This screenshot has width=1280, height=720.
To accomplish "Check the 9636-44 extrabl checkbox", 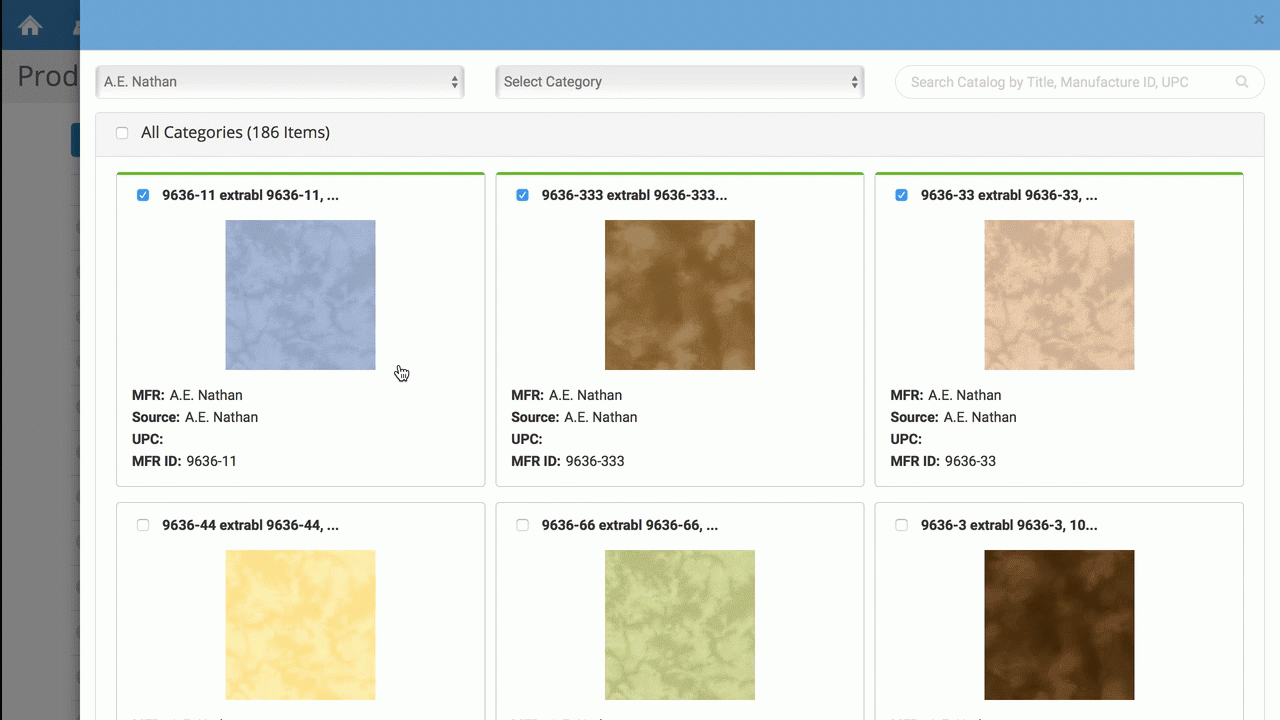I will pos(143,525).
